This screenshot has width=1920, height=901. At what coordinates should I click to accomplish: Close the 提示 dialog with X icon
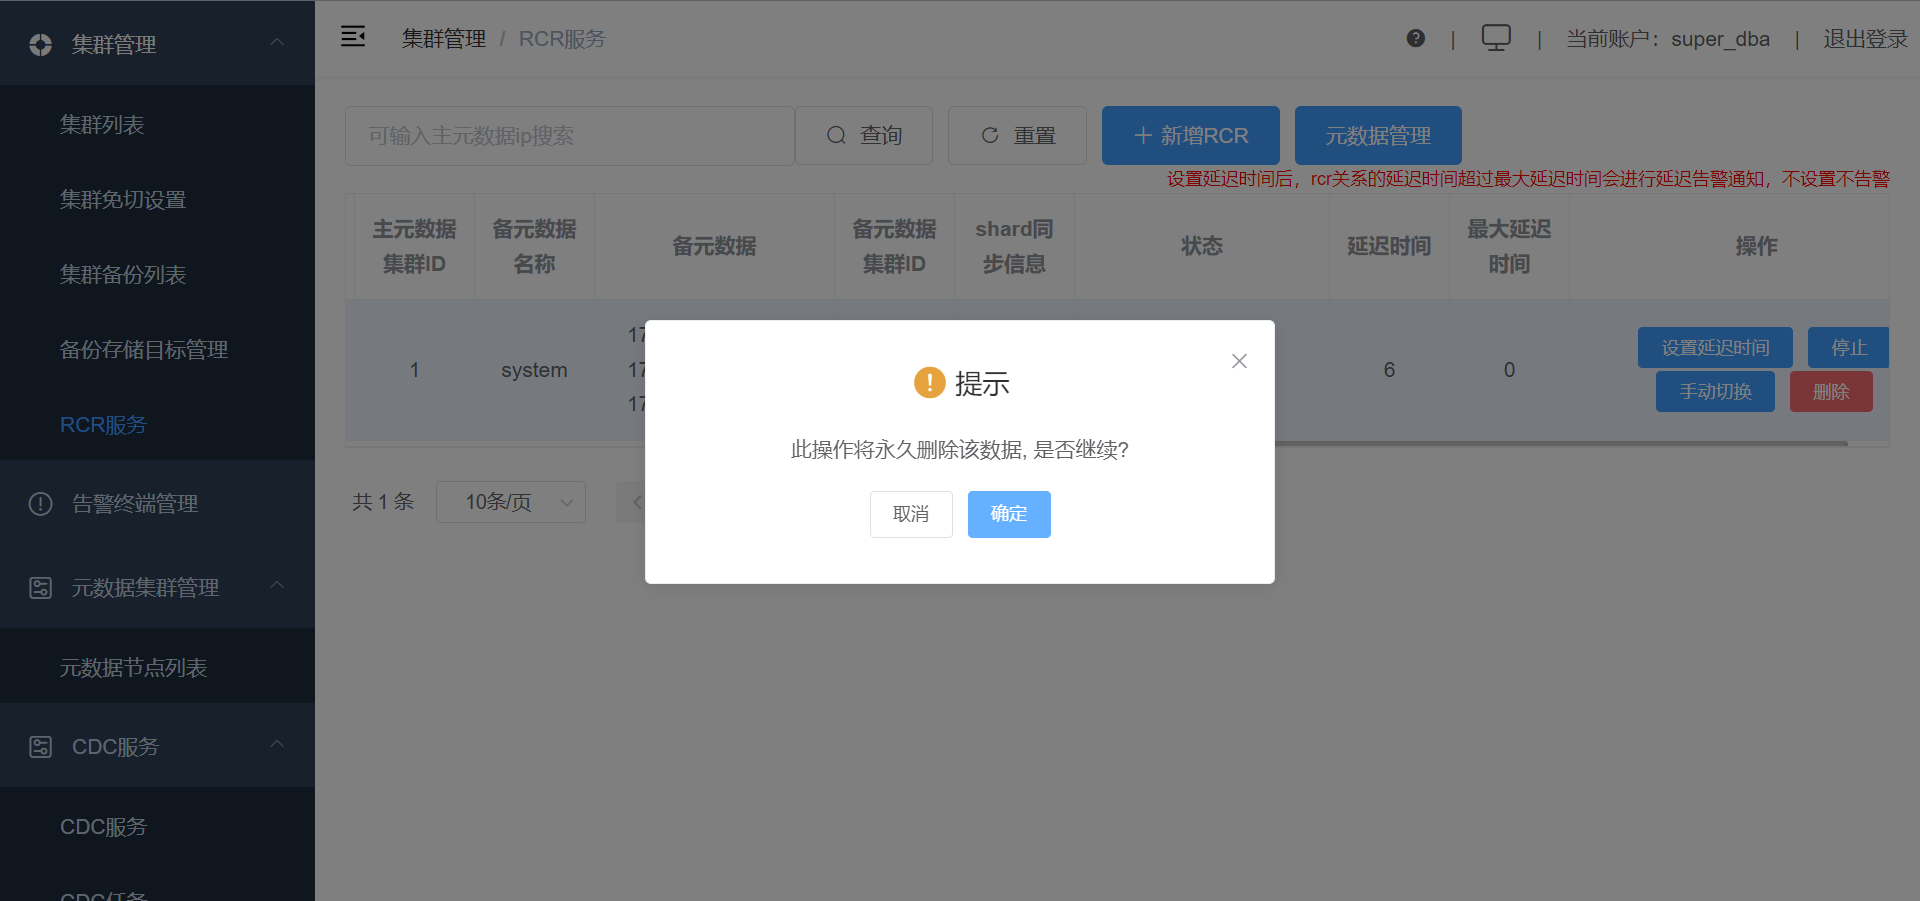[x=1239, y=361]
